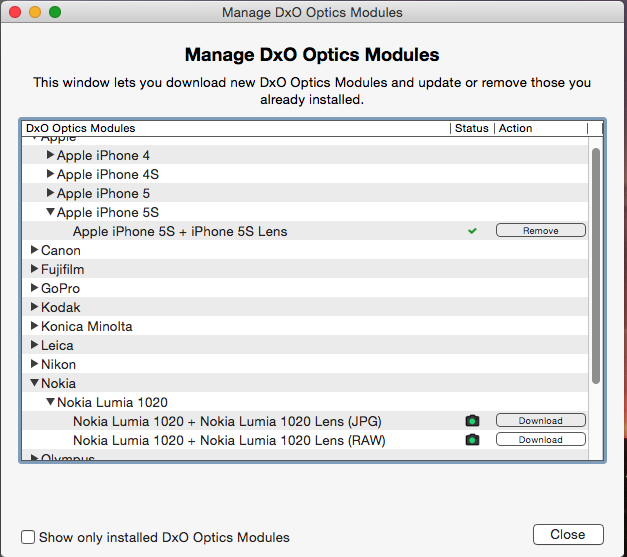Select the Canon row label
This screenshot has height=557, width=627.
click(61, 250)
